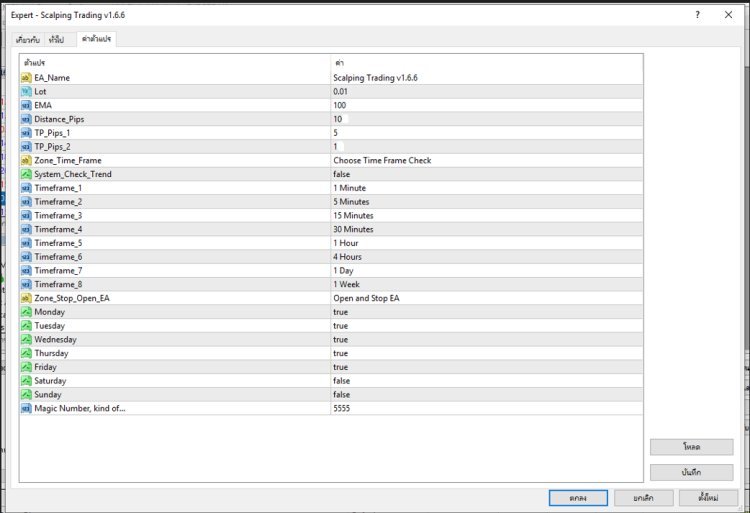Screen dimensions: 750x513
Task: Click the help question mark in title bar
Action: [695, 16]
